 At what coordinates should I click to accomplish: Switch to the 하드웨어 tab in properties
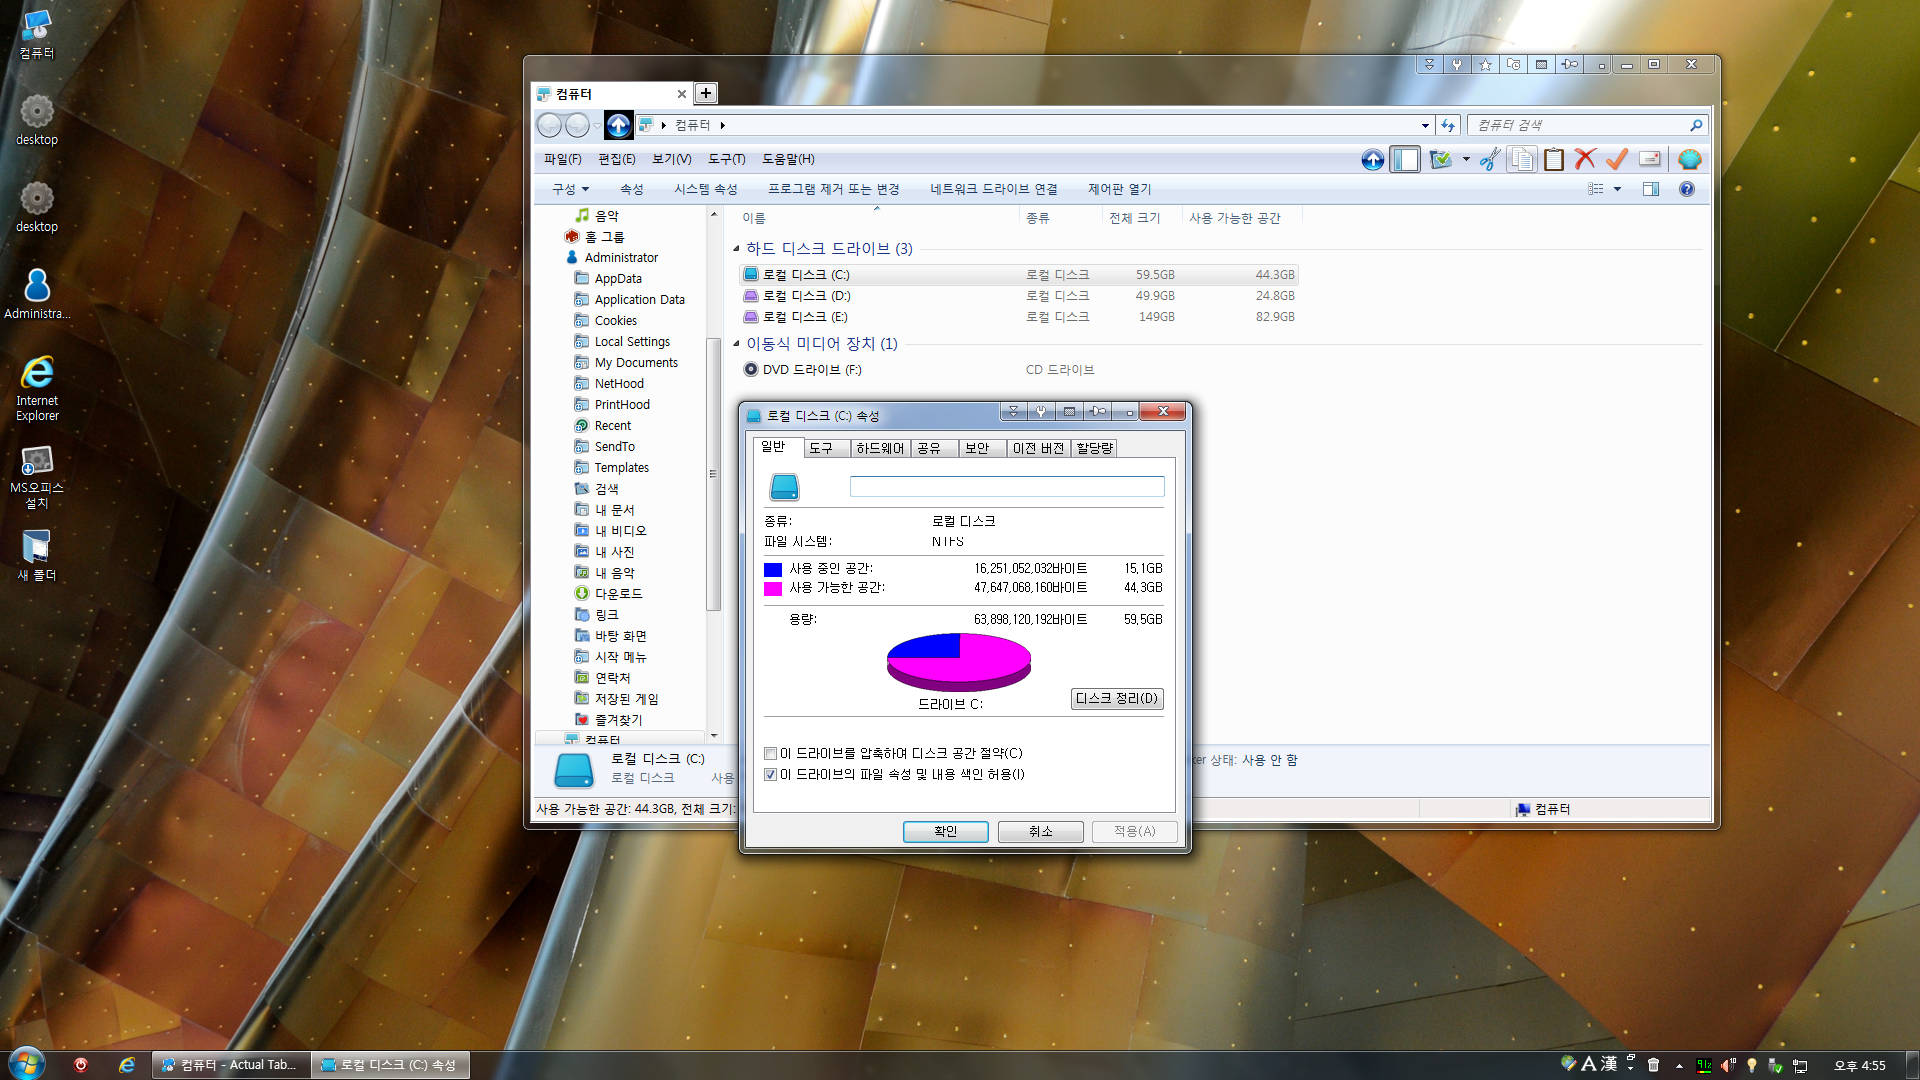(x=880, y=448)
